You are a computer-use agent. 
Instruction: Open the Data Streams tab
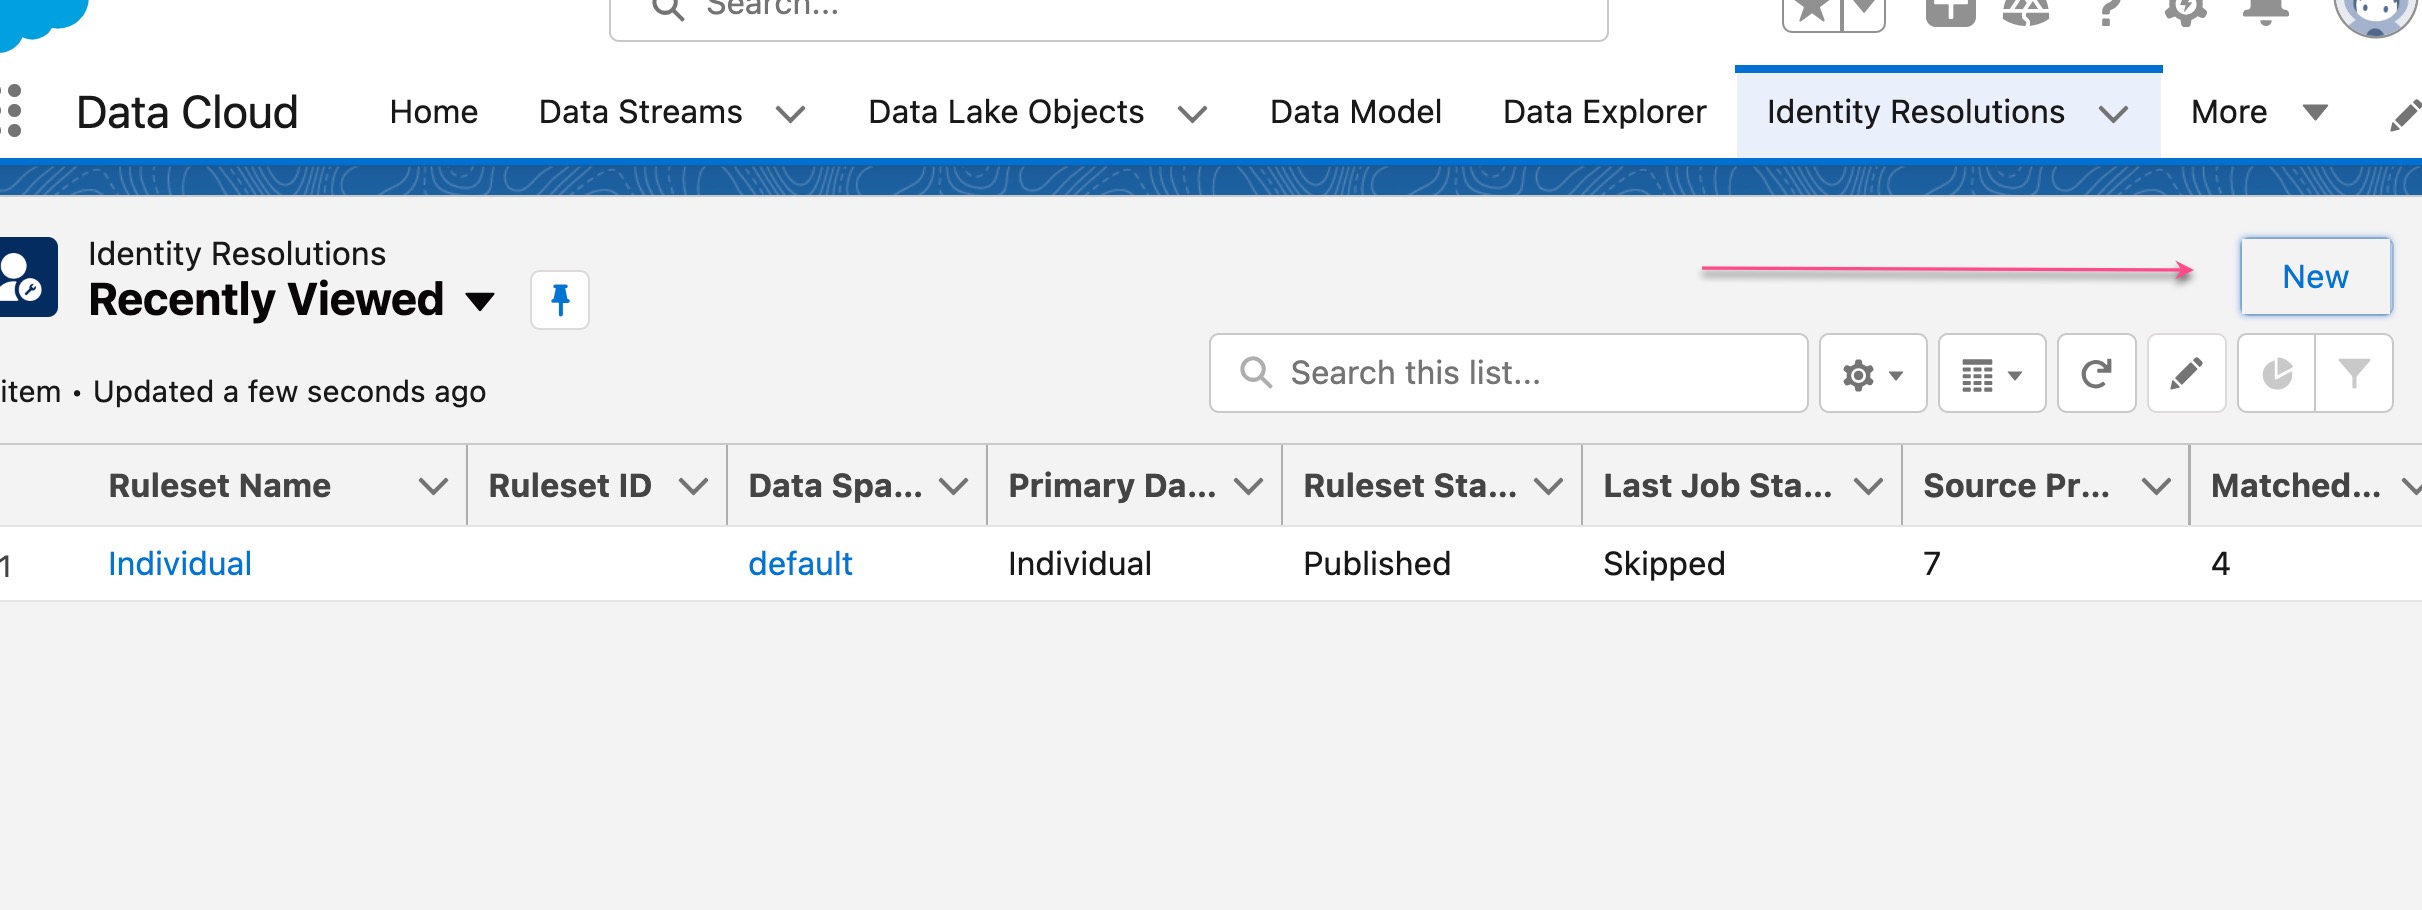[x=640, y=112]
